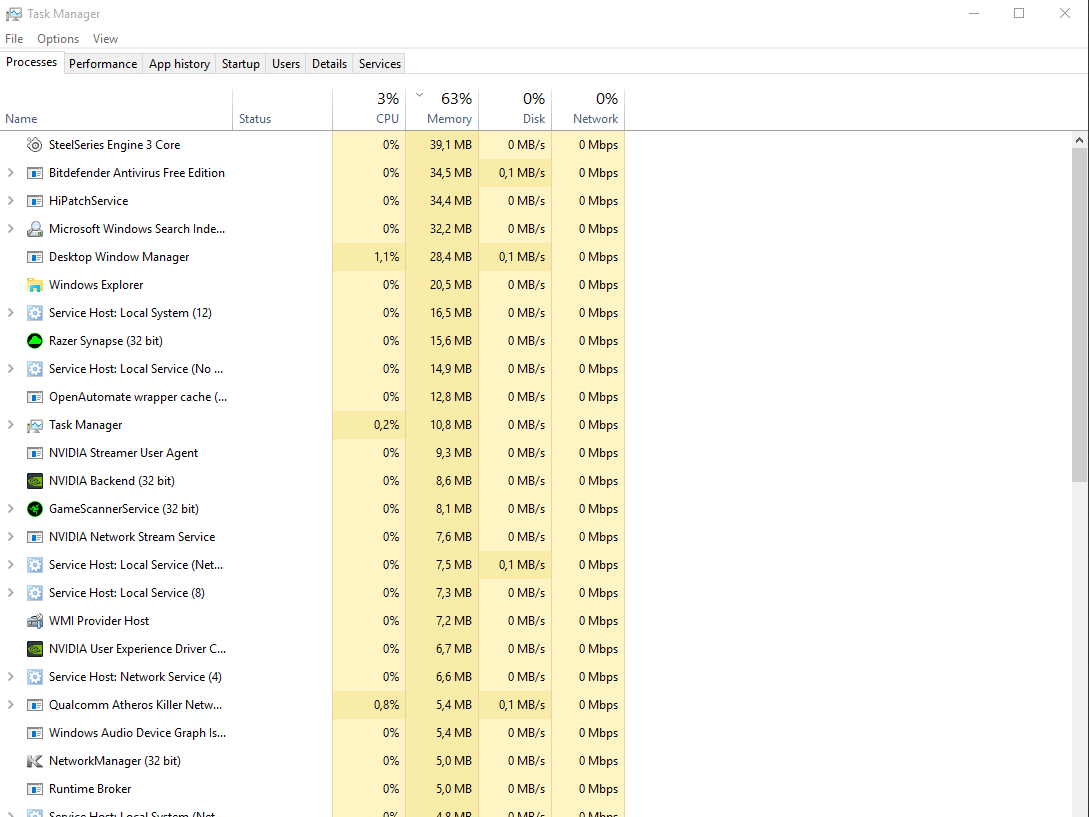Click the WMI Provider Host icon
1089x817 pixels.
(x=35, y=621)
